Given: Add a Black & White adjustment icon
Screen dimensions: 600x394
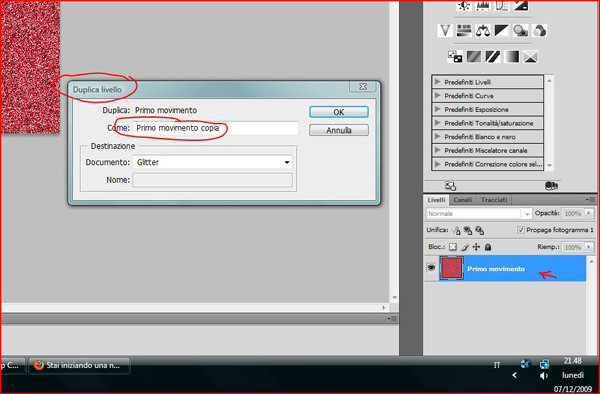Looking at the screenshot, I should [x=502, y=31].
